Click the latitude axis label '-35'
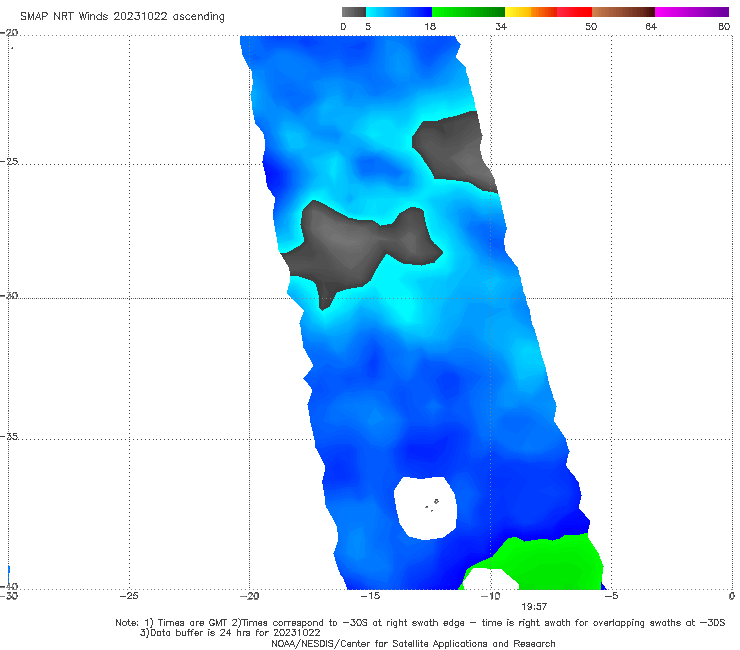The width and height of the screenshot is (740, 650). point(9,437)
